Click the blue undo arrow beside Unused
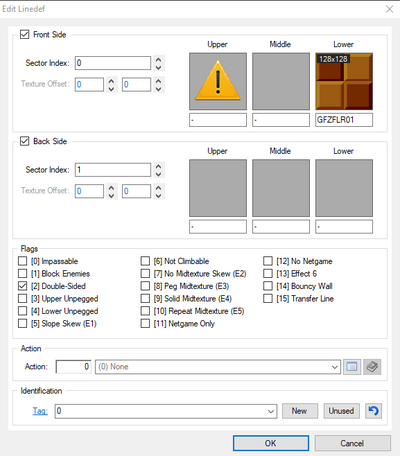This screenshot has height=456, width=400. coord(374,411)
